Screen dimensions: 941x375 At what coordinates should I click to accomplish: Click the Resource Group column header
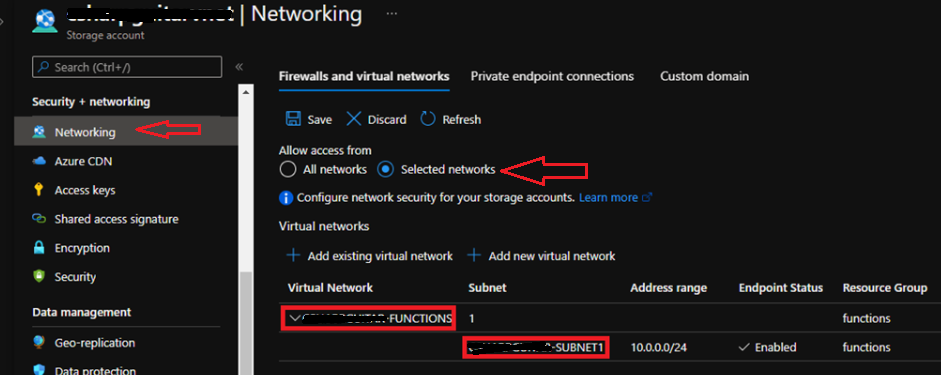pyautogui.click(x=885, y=288)
